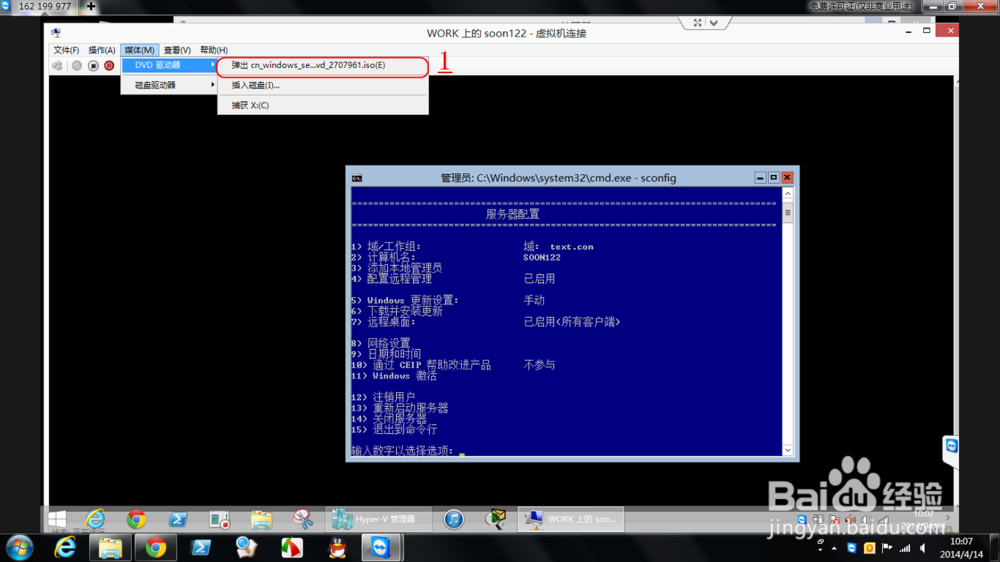Image resolution: width=1000 pixels, height=562 pixels.
Task: Turn off the VM with the black stop icon
Action: click(93, 66)
